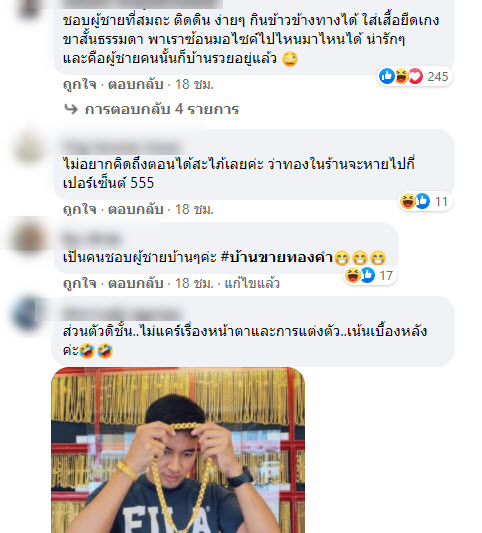The image size is (482, 533).
Task: Open reaction count 11 list
Action: pyautogui.click(x=442, y=202)
